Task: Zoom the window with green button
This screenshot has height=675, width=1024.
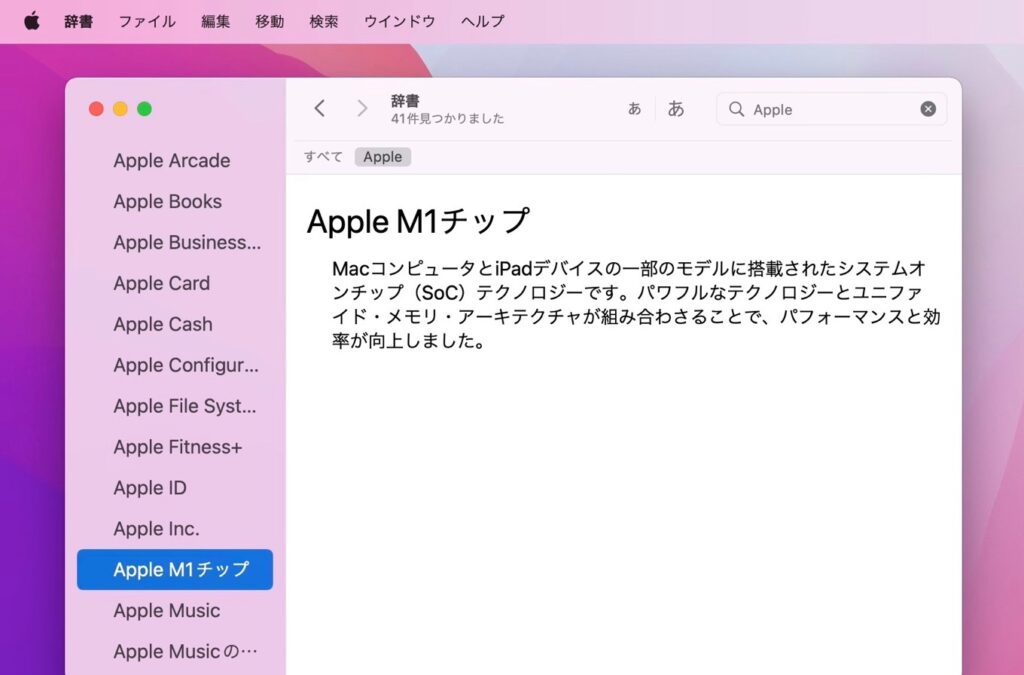Action: (144, 109)
